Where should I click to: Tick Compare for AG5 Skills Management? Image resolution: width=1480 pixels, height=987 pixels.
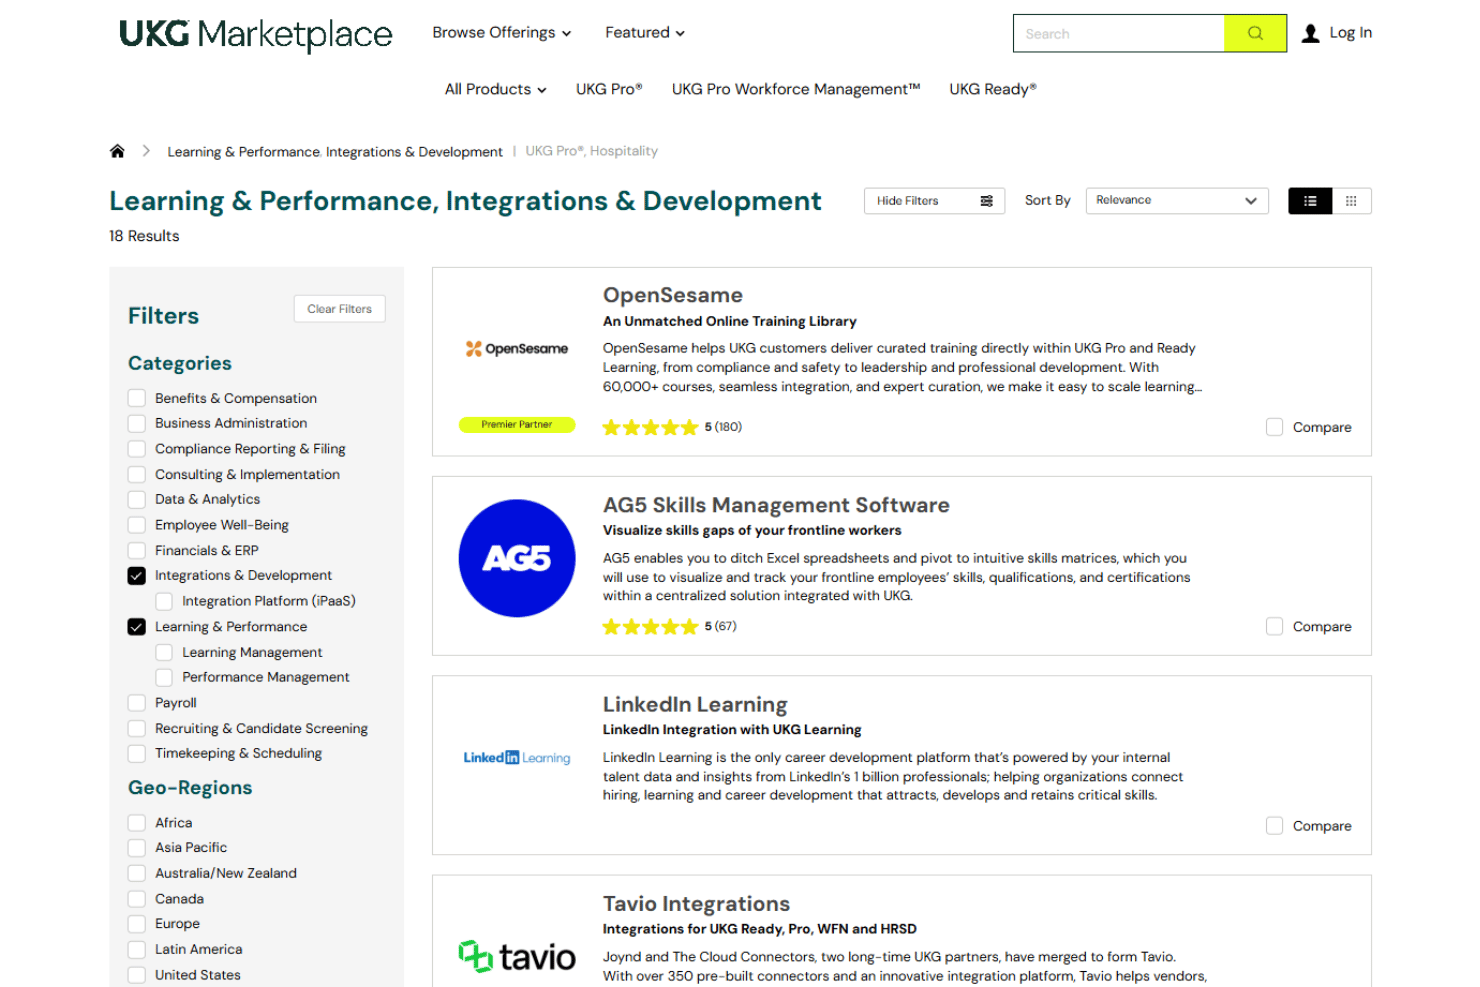point(1274,627)
